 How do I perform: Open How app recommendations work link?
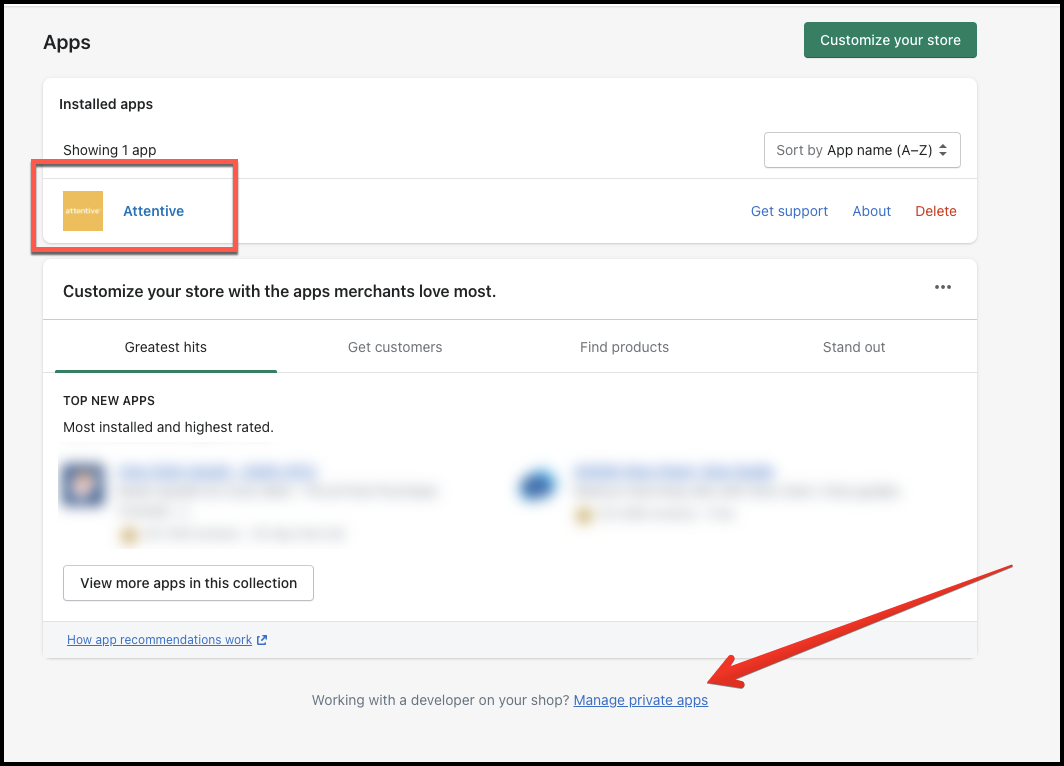(159, 640)
